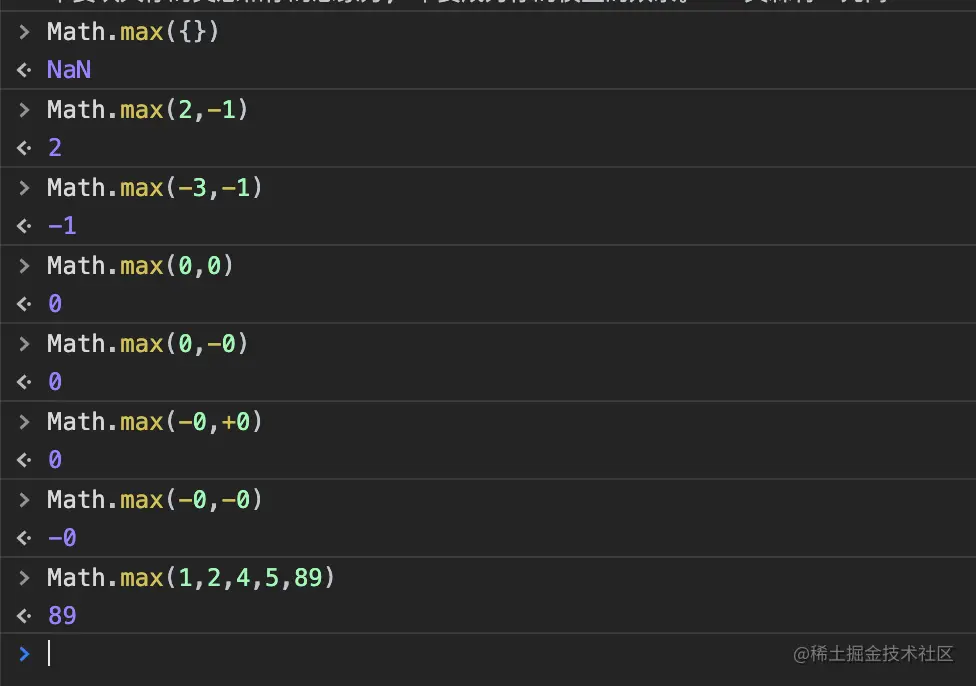
Task: Click output 0 below Math.max(-0,+0)
Action: coord(55,459)
